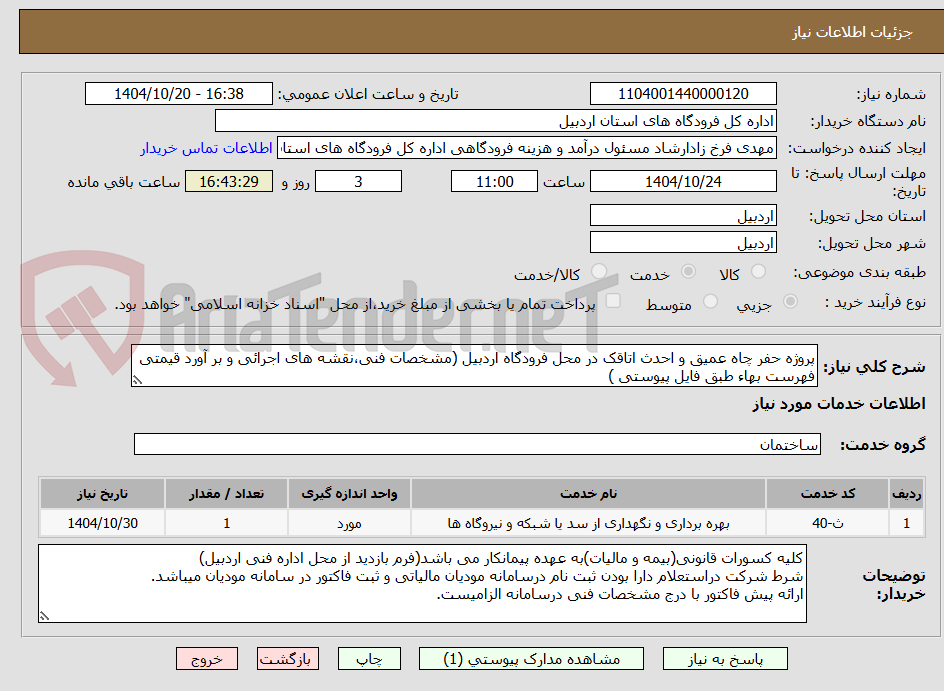The image size is (944, 691).
Task: Click the remaining time 16:43:29 counter
Action: pos(228,181)
